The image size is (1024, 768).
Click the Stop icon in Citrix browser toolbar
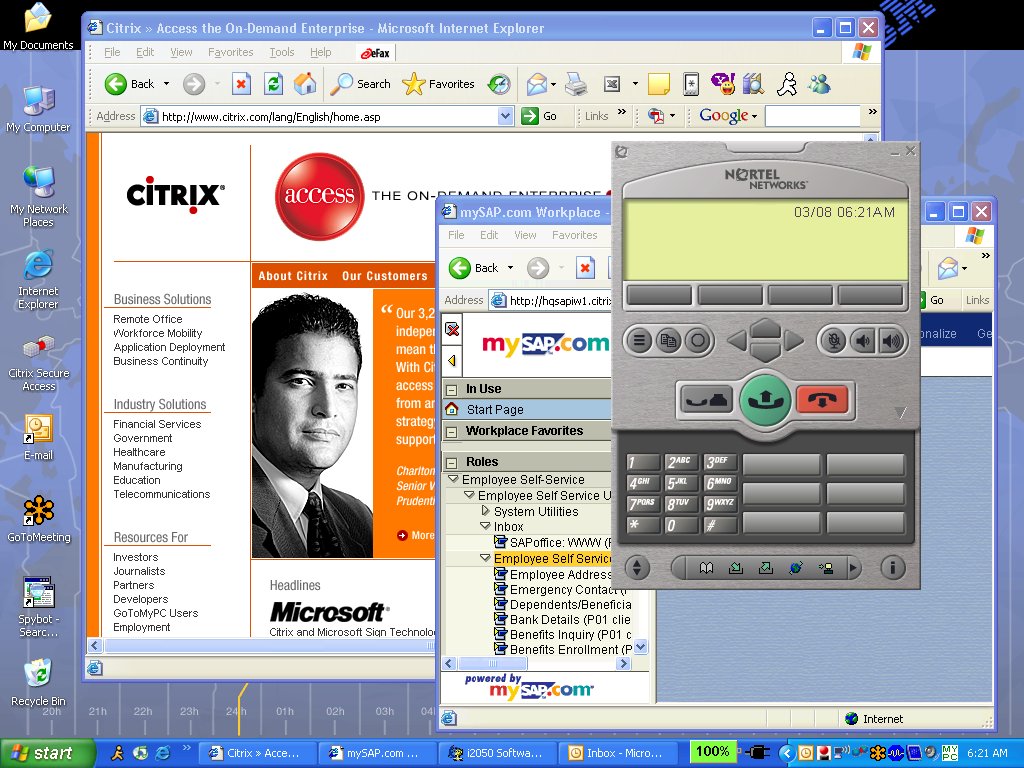241,84
